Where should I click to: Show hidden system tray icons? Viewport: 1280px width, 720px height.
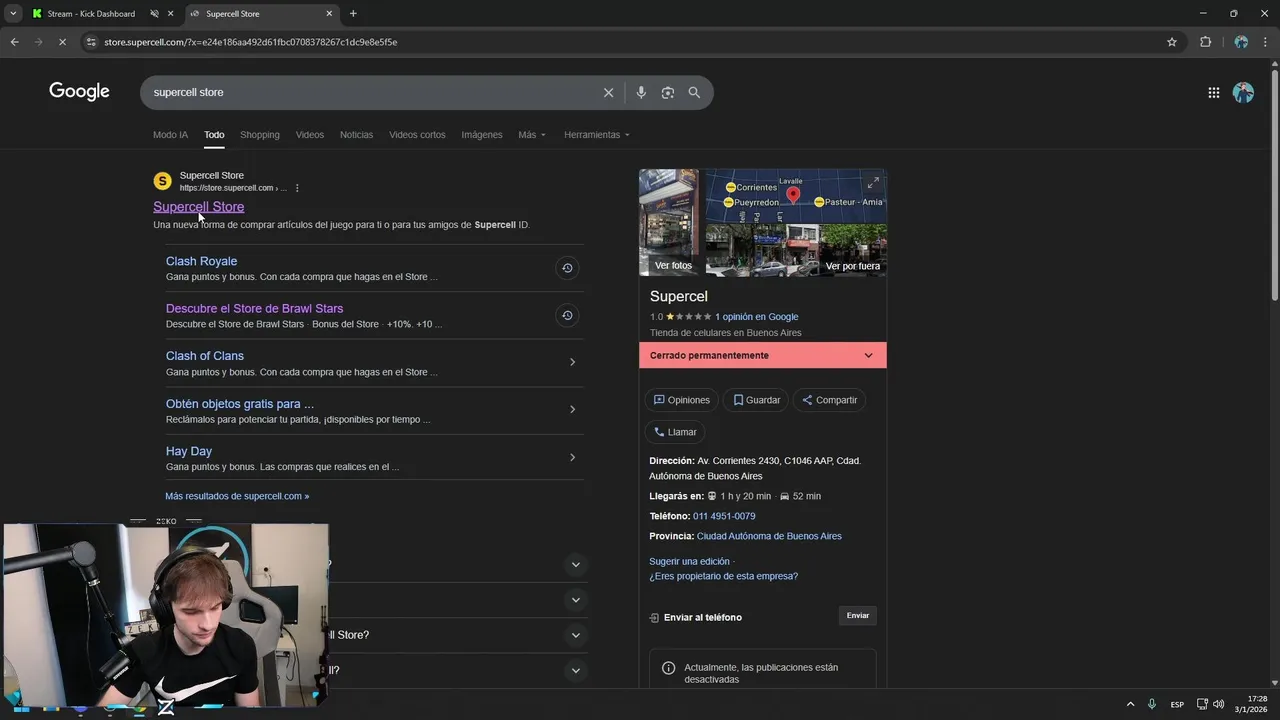click(x=1130, y=704)
